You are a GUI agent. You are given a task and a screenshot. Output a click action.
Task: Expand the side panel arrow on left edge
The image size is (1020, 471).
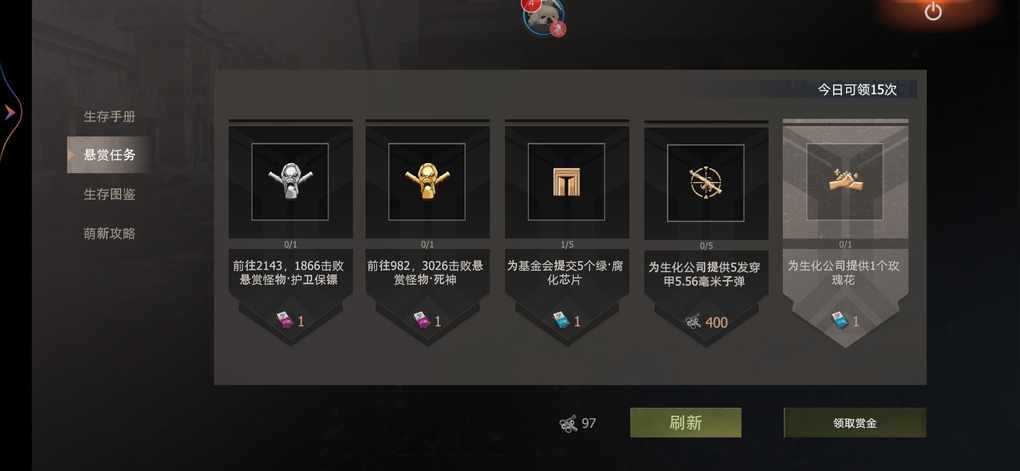pos(9,113)
